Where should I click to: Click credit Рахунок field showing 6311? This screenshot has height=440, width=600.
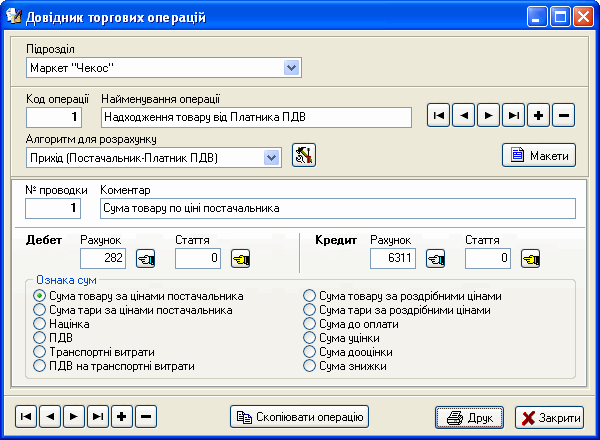[x=393, y=258]
